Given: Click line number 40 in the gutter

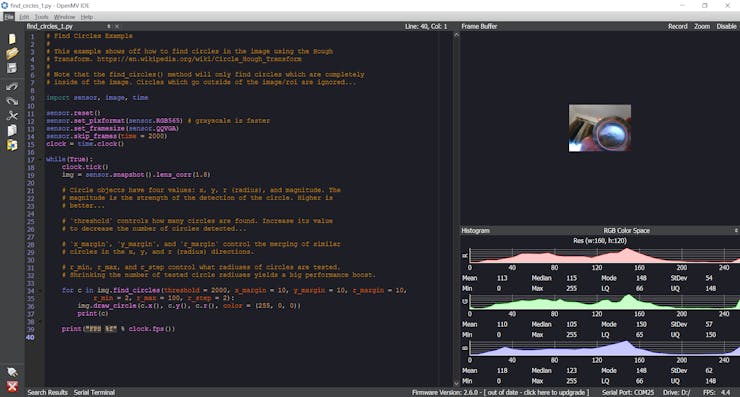Looking at the screenshot, I should point(30,337).
